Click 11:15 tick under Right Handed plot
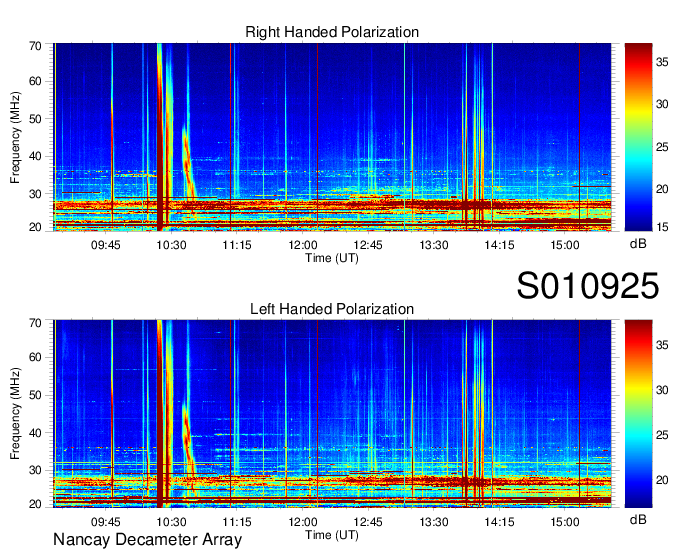 click(x=237, y=245)
